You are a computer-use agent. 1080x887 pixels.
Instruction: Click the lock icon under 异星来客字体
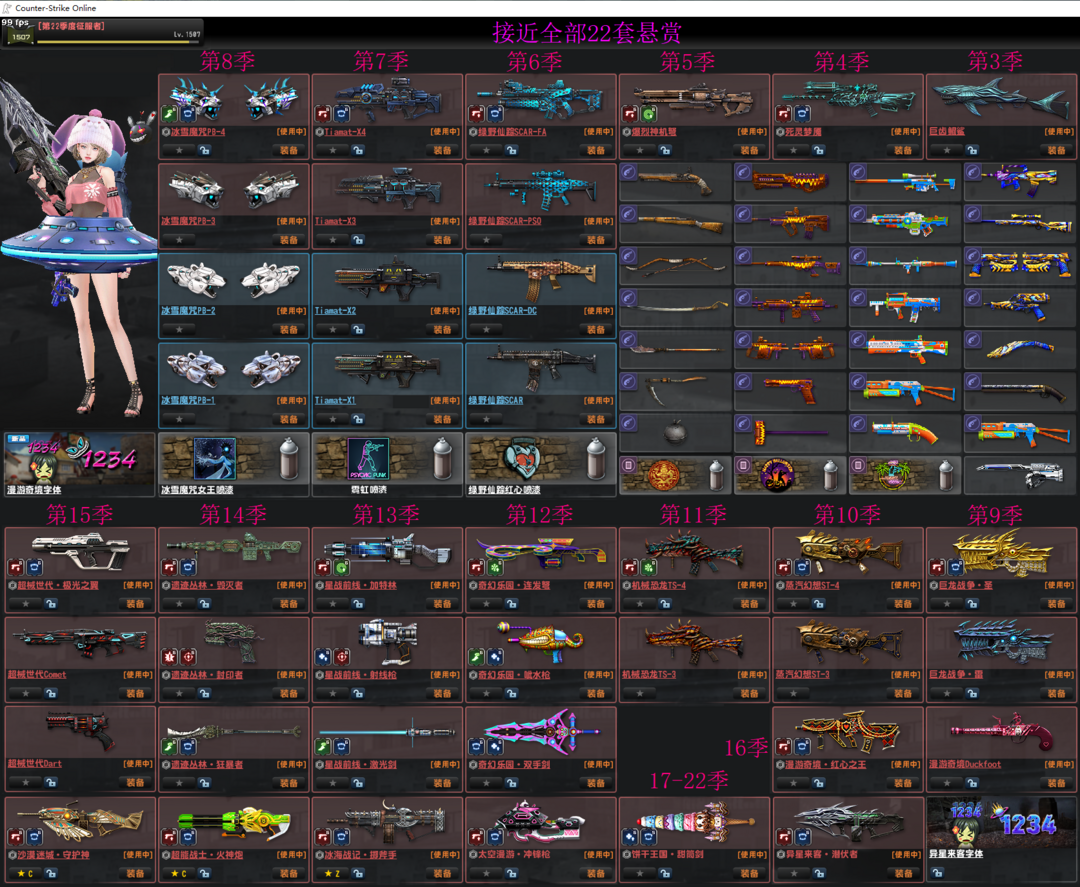coord(937,873)
